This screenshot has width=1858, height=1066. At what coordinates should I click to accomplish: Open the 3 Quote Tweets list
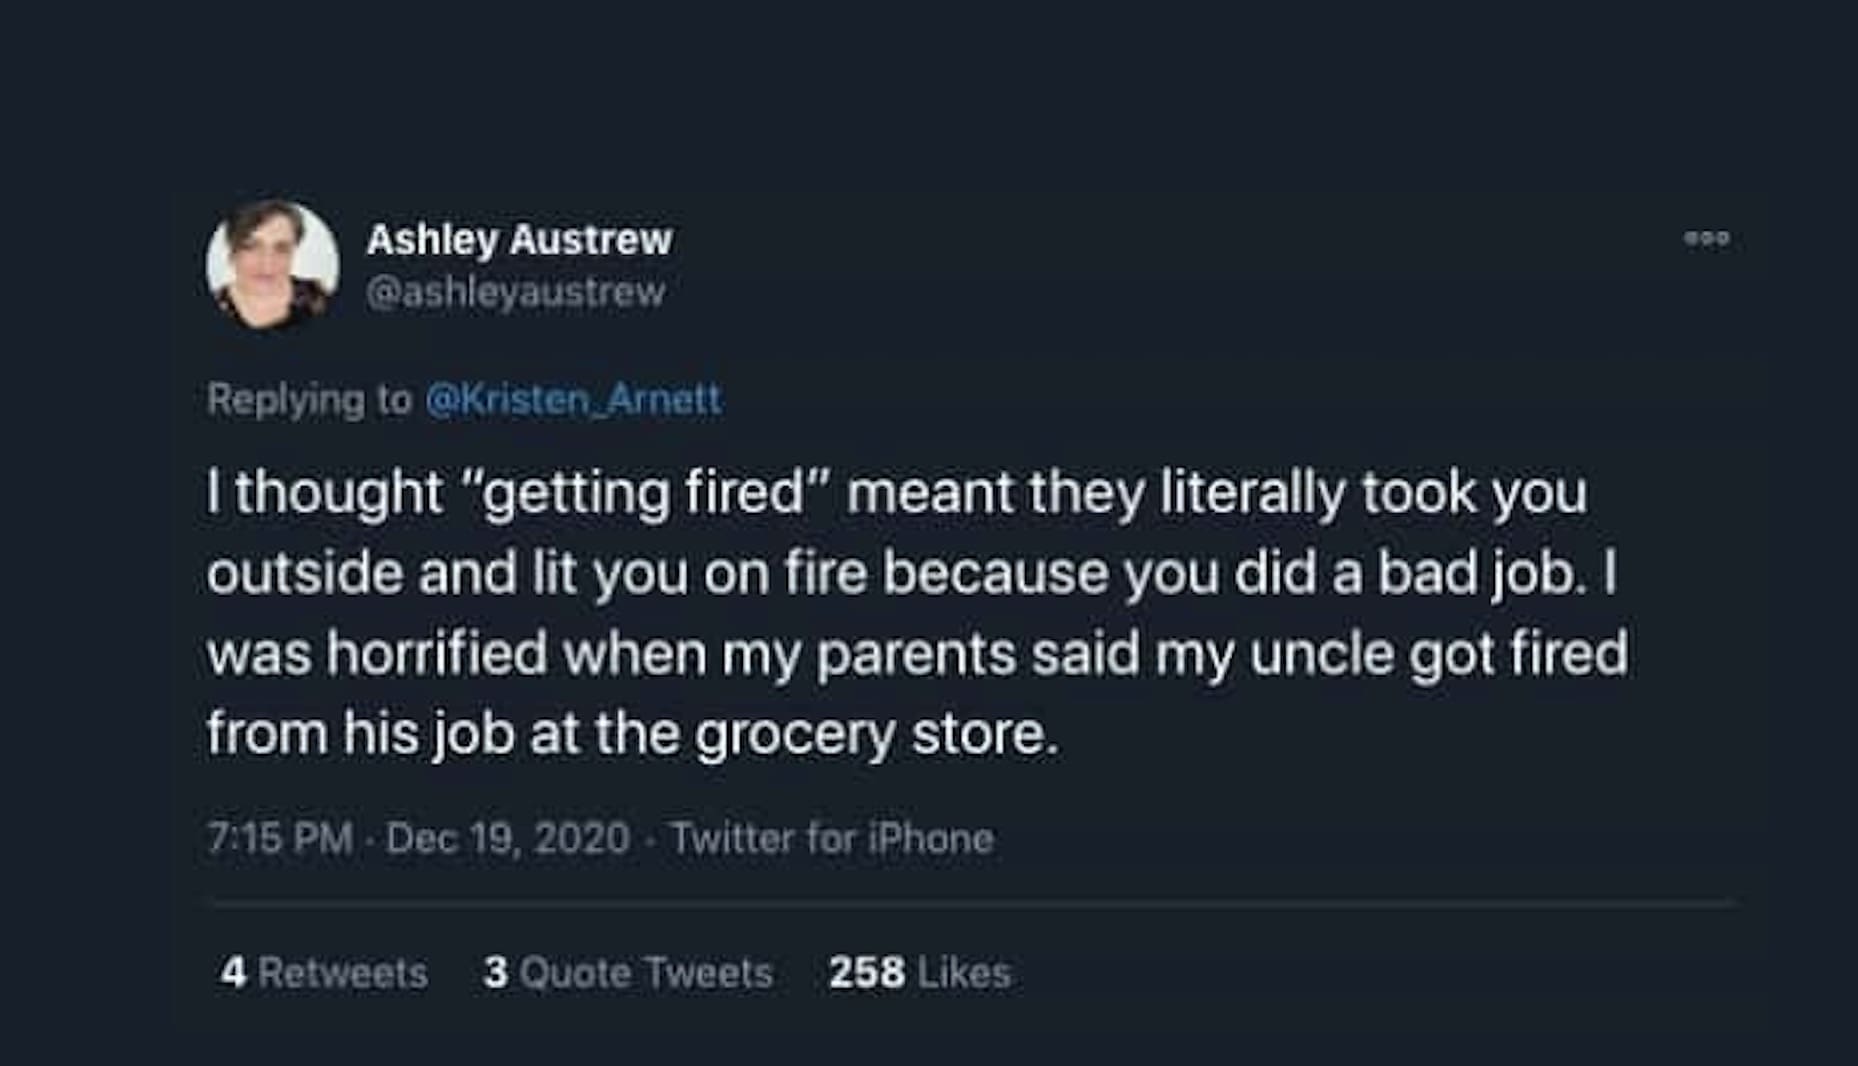coord(628,972)
